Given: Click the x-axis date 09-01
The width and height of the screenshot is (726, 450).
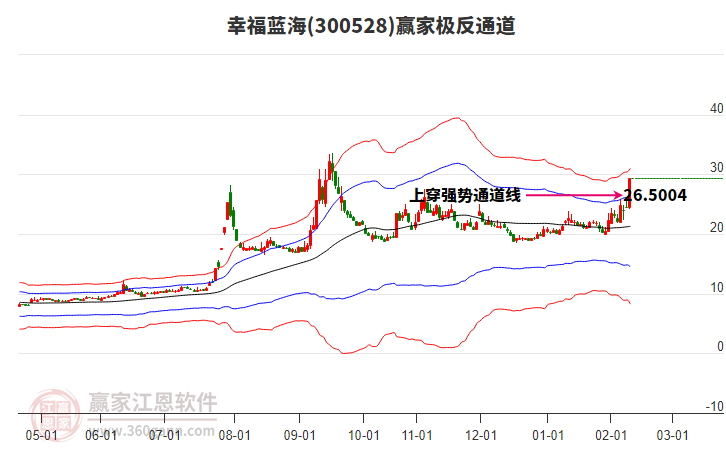Looking at the screenshot, I should [x=300, y=436].
